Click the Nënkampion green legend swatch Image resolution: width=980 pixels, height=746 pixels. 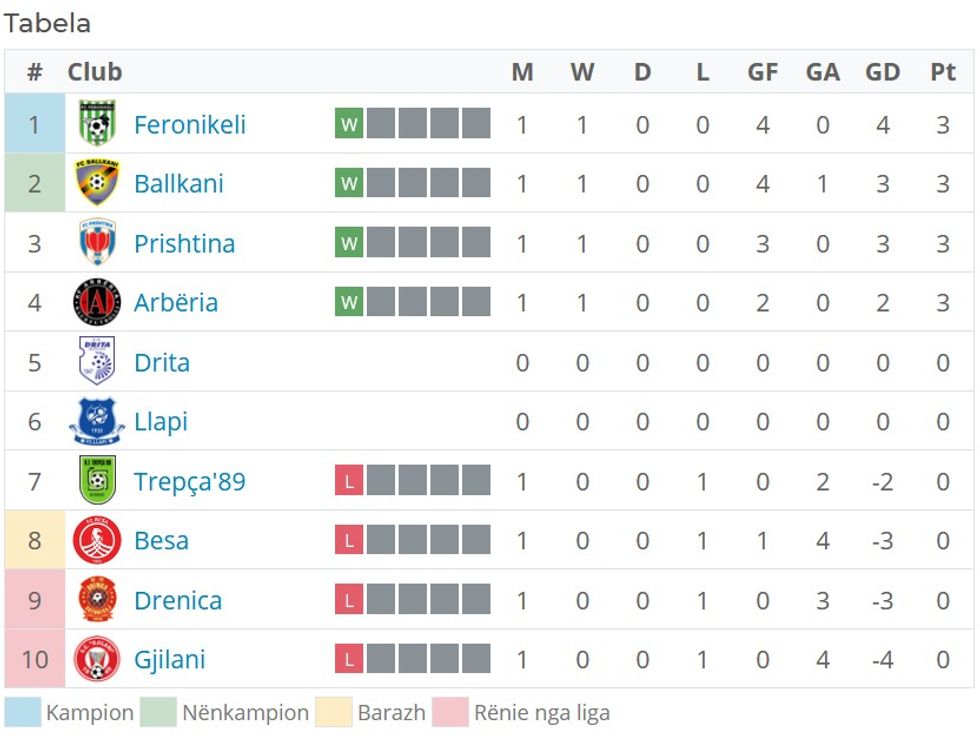[158, 713]
